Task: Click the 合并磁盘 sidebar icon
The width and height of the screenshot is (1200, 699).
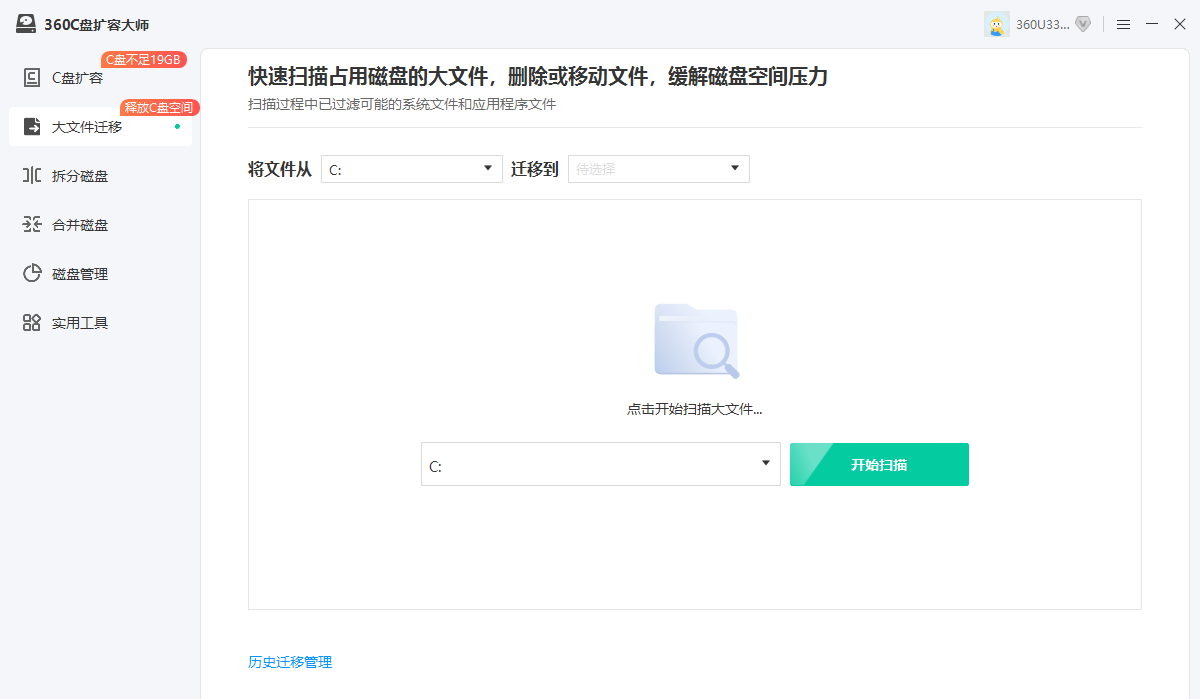Action: coord(32,225)
